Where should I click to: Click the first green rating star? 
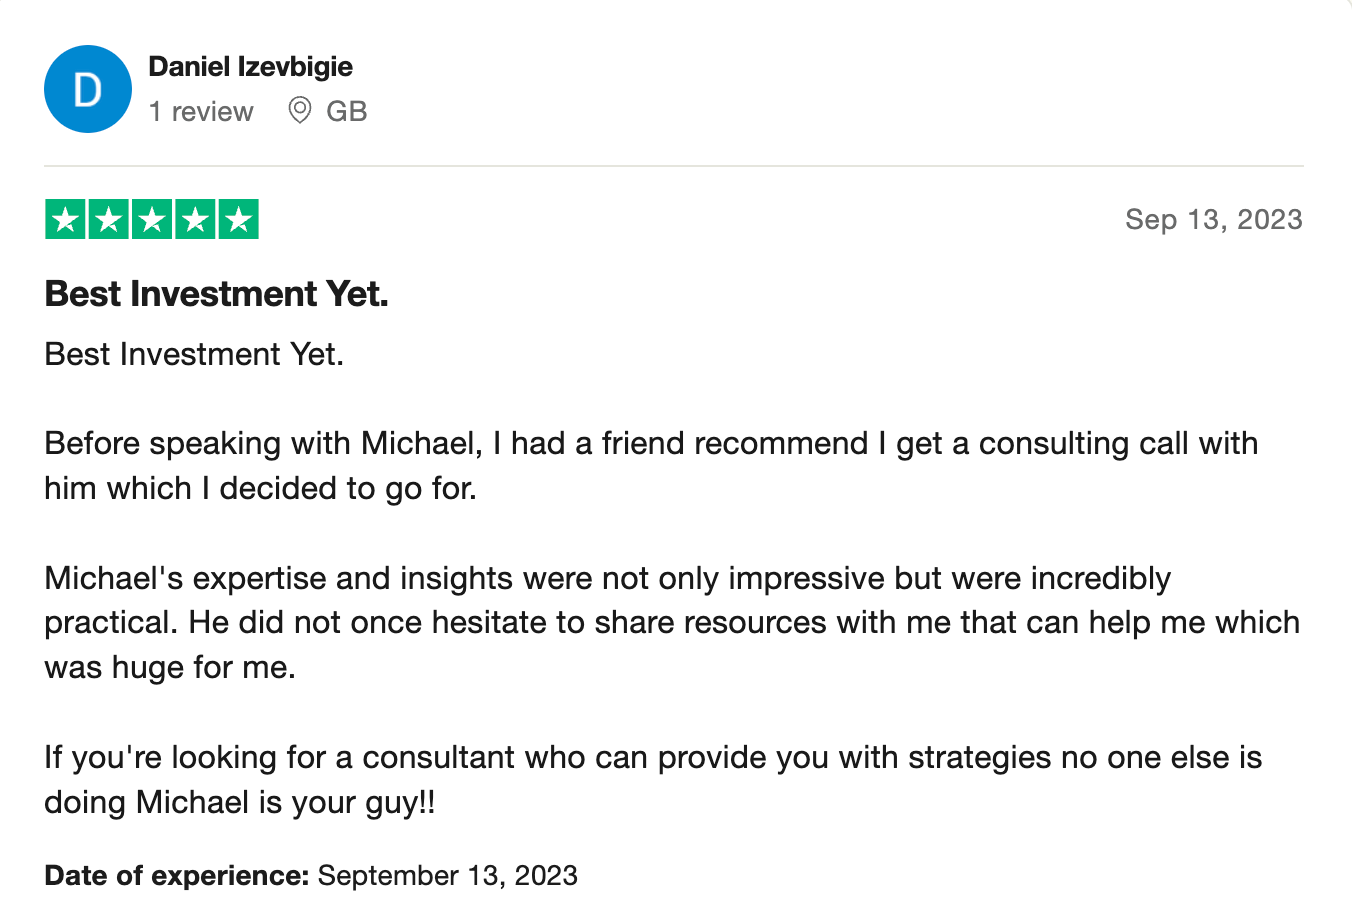(x=66, y=219)
